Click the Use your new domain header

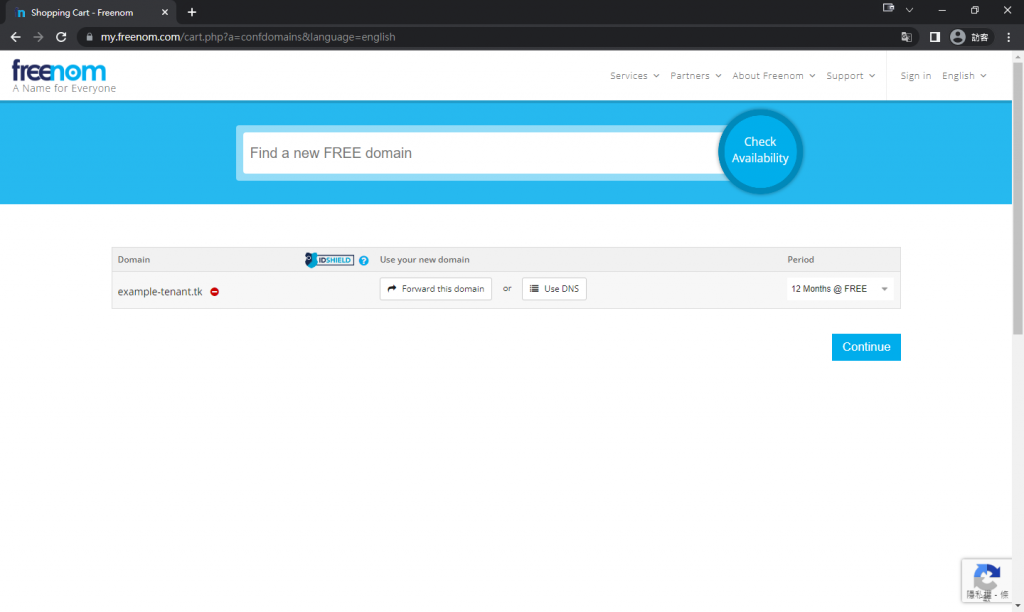click(424, 260)
